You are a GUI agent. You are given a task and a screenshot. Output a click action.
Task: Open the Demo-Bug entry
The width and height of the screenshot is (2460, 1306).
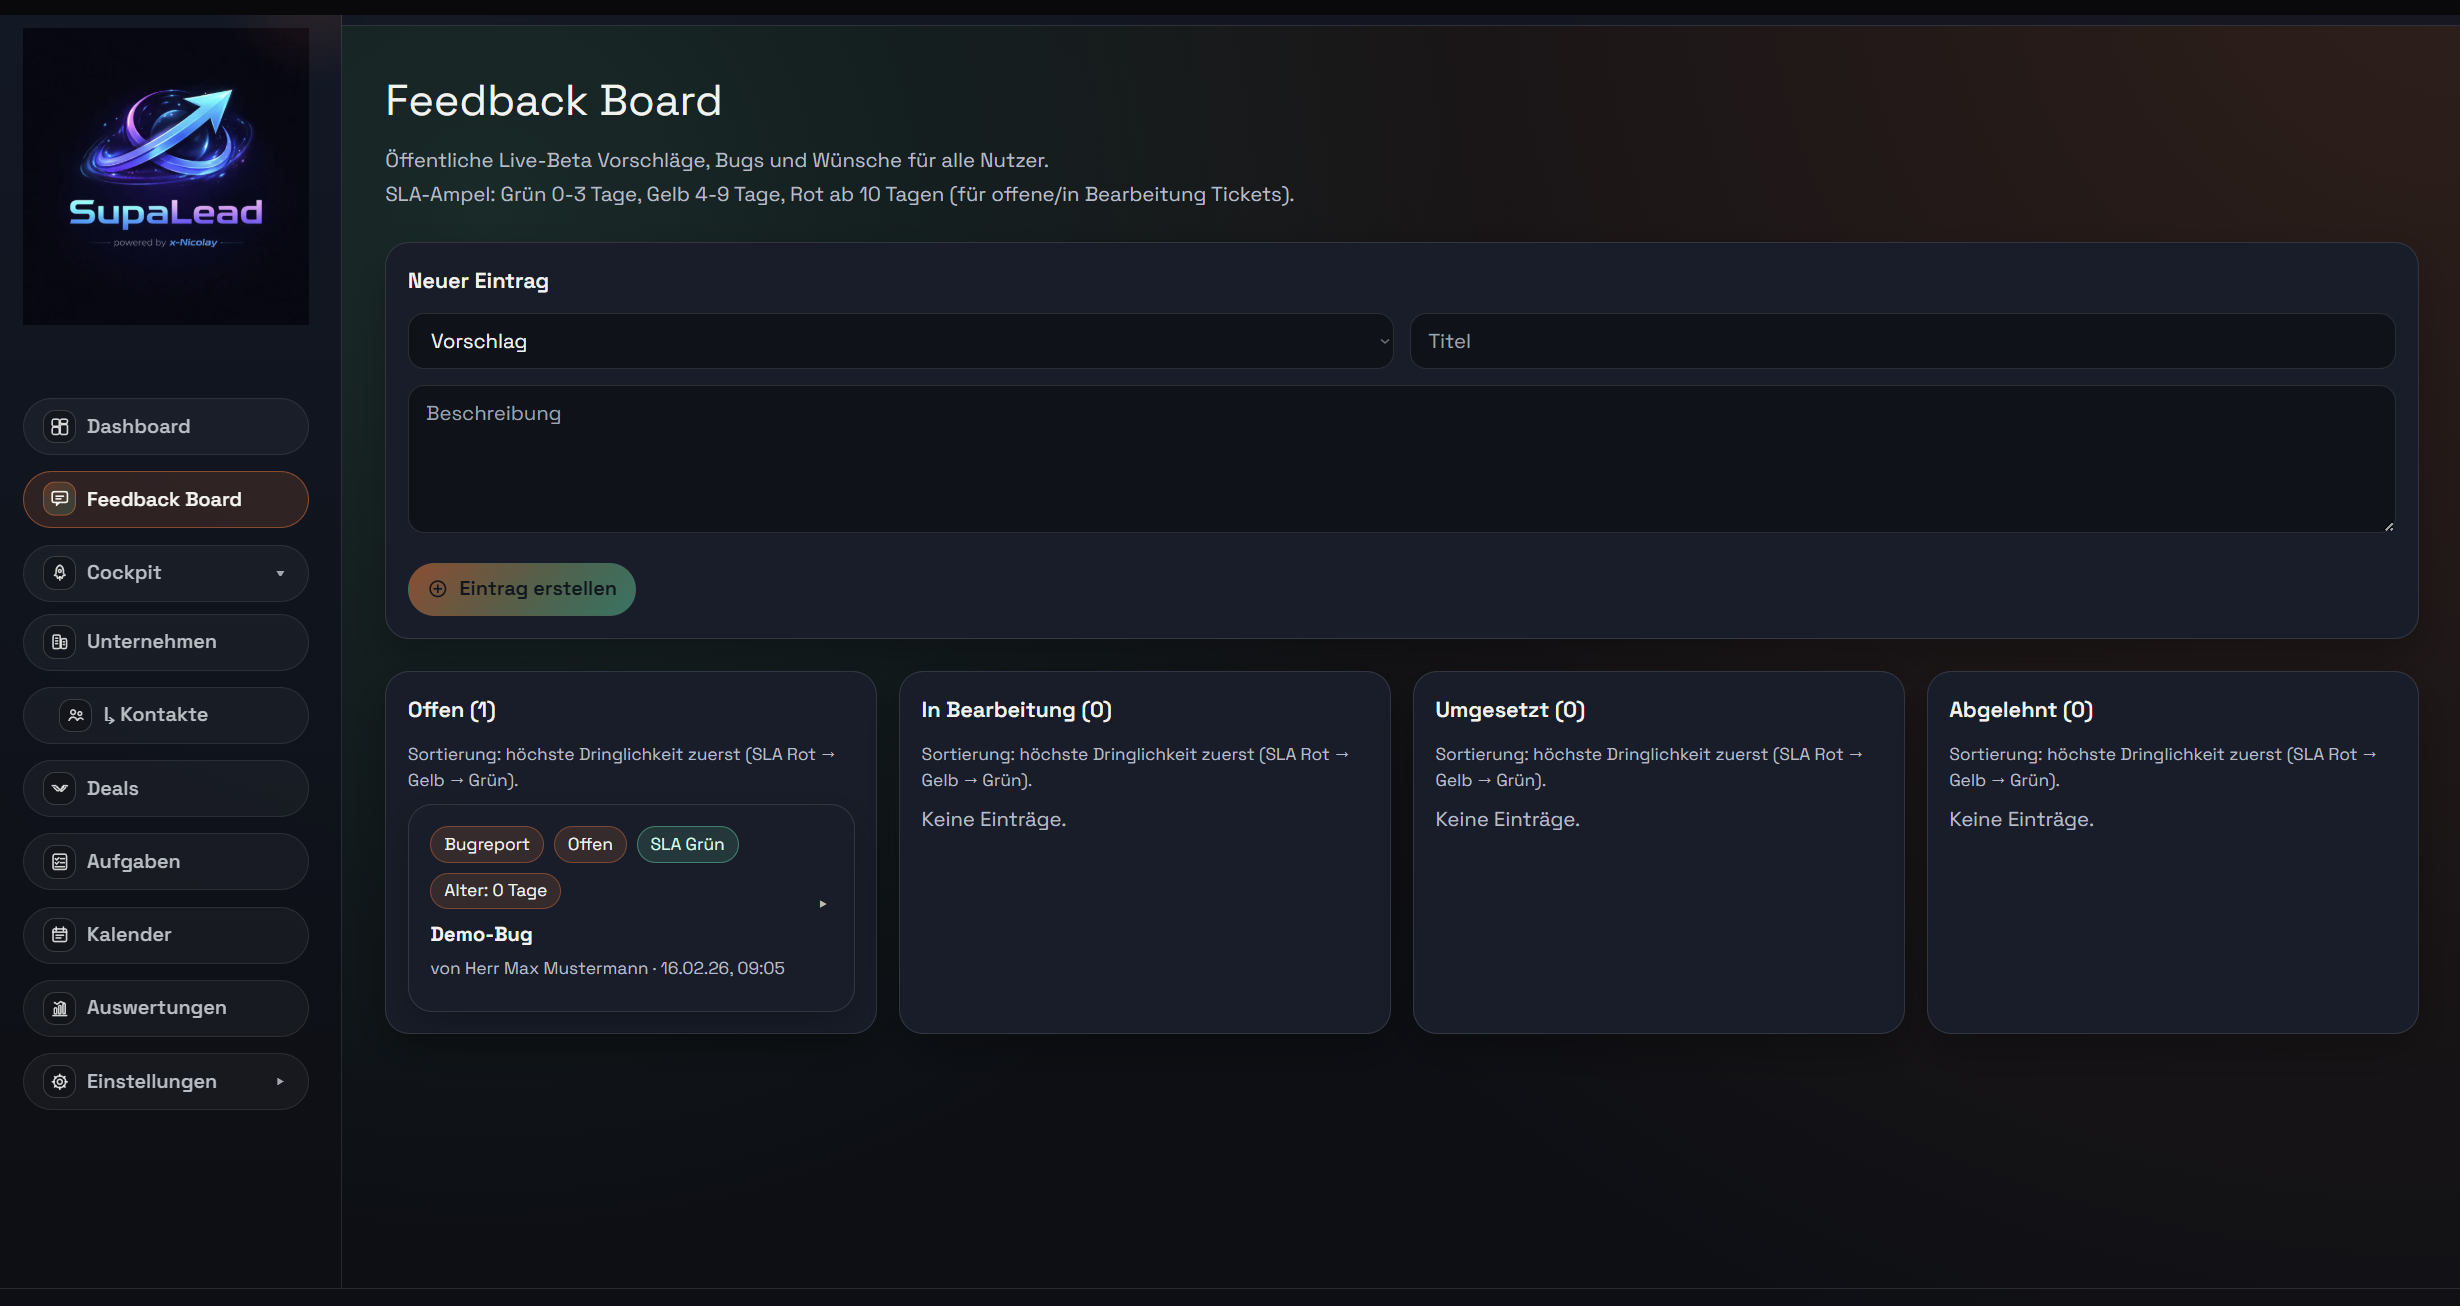[481, 934]
